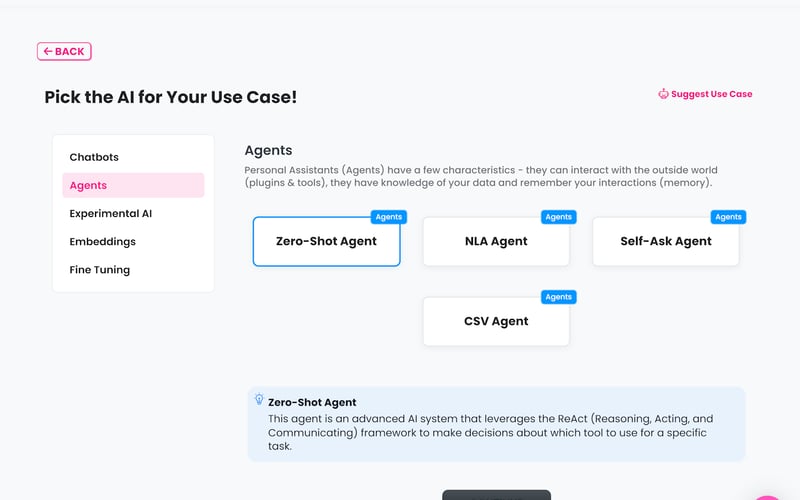Switch to Experimental AI category

110,213
